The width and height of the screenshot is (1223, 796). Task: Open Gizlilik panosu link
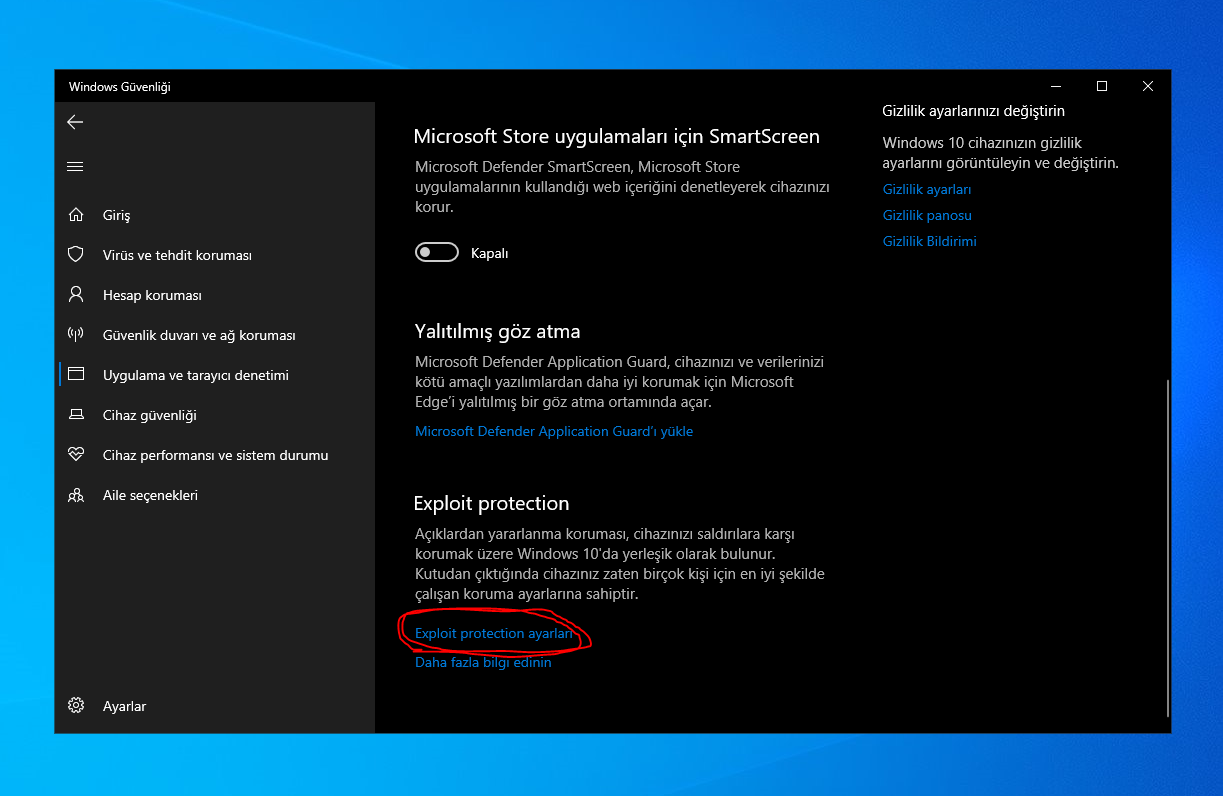927,215
